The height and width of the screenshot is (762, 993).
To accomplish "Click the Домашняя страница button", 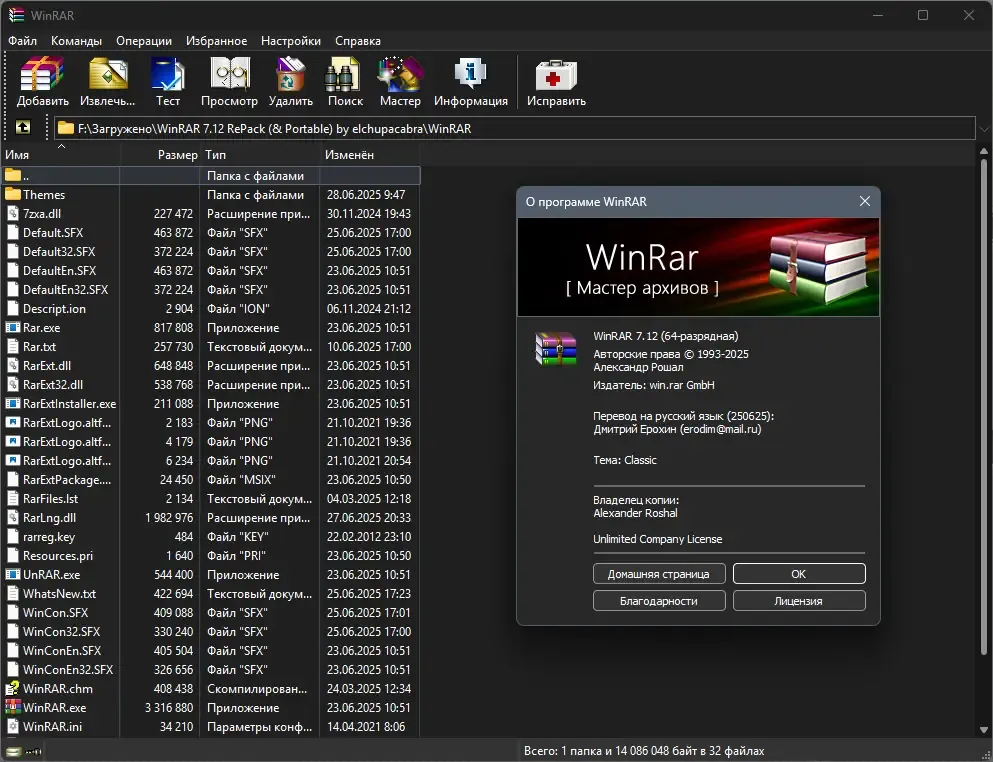I will (659, 574).
